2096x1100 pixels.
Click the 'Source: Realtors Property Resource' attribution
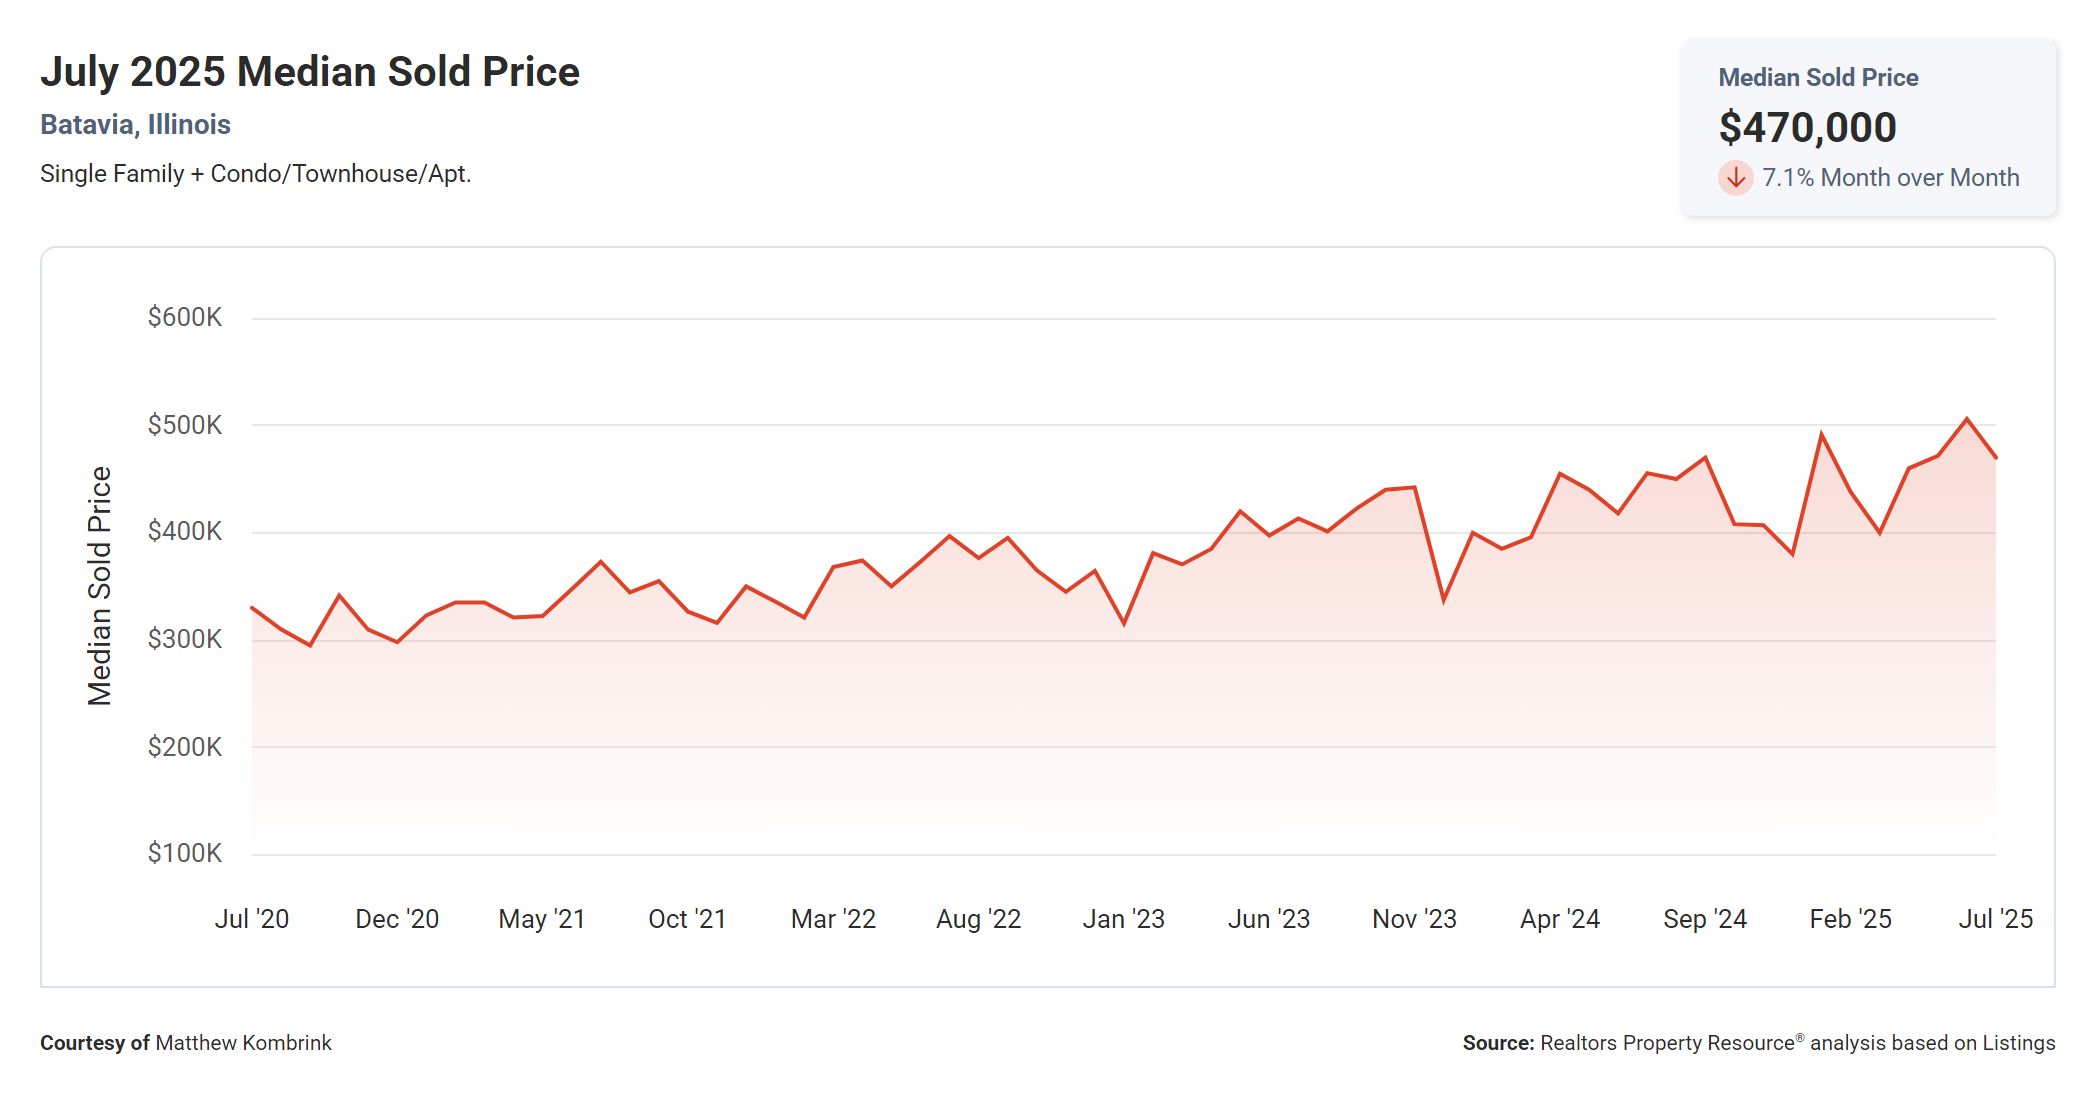(x=1759, y=1043)
